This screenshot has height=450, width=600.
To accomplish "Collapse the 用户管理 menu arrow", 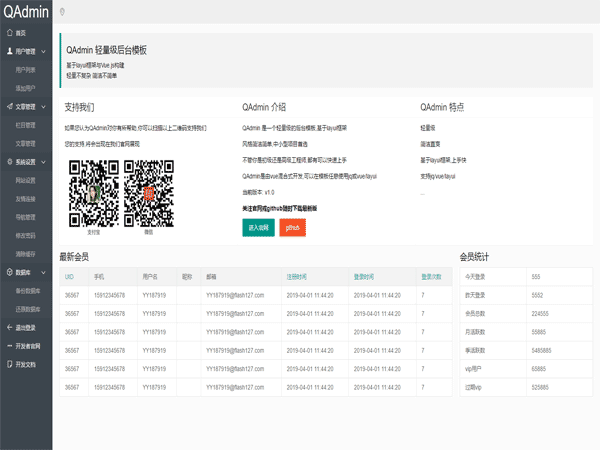I will click(43, 51).
